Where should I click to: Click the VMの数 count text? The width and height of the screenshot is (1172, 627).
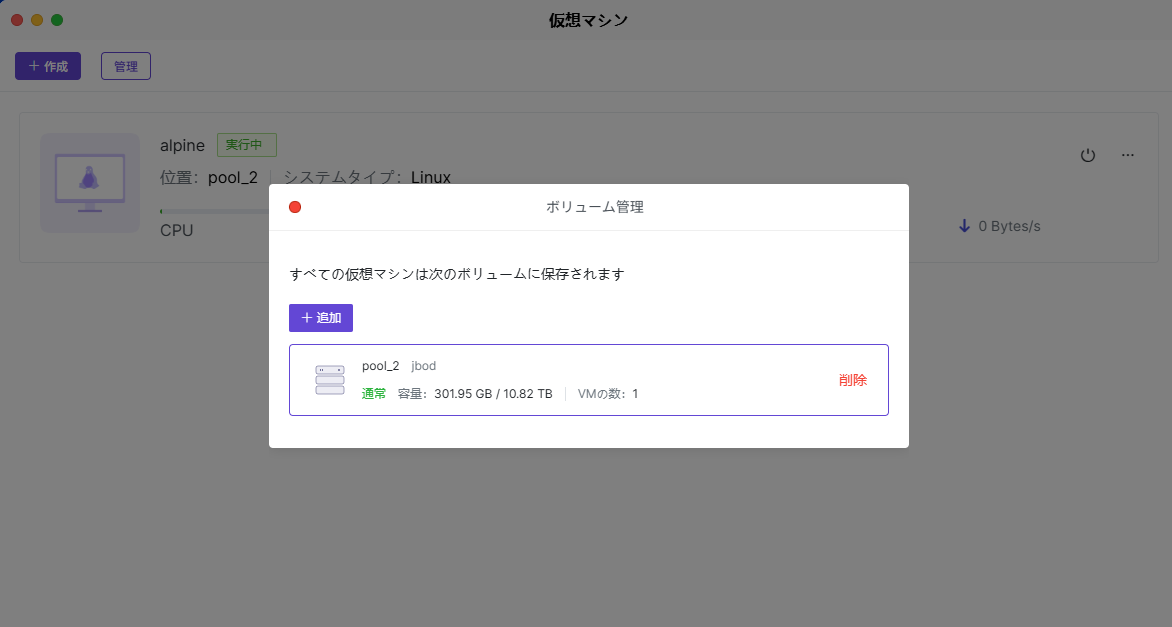(607, 394)
